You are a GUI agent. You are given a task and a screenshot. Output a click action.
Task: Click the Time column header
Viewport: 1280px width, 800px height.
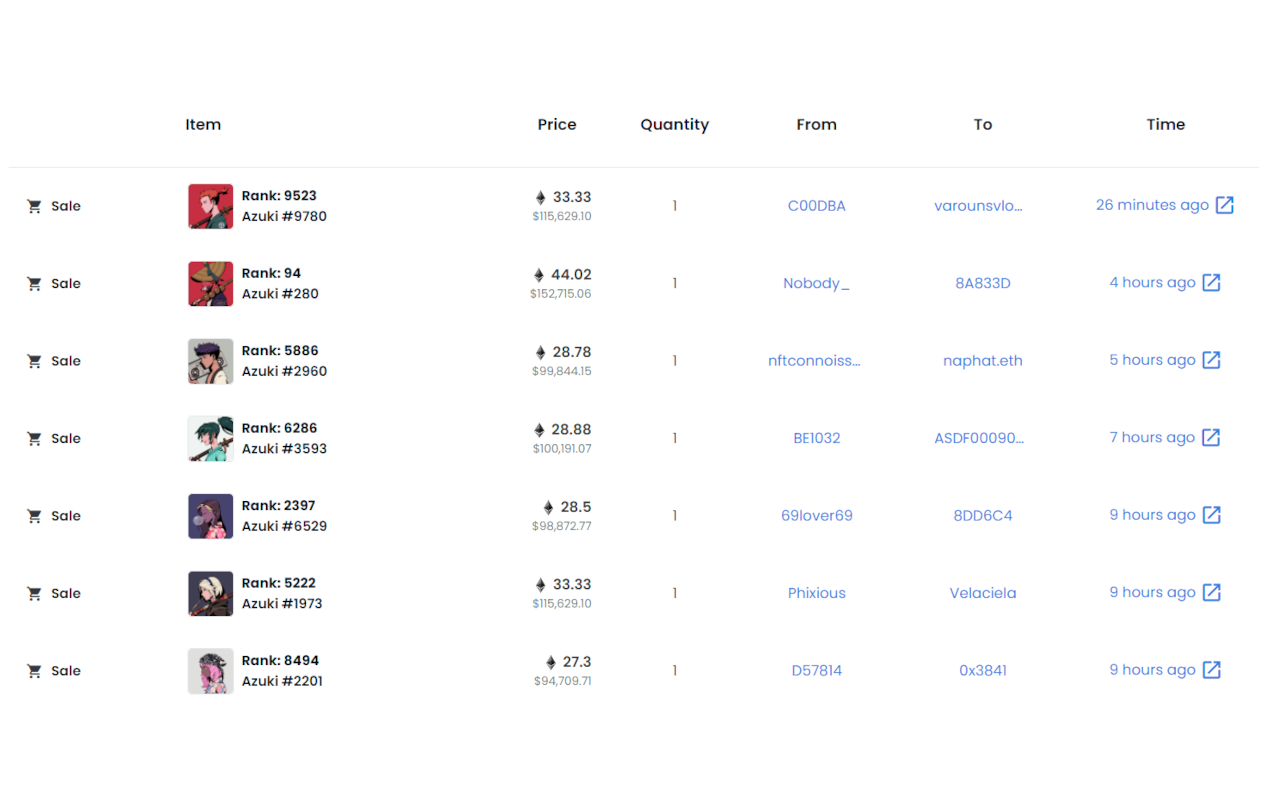[1166, 125]
